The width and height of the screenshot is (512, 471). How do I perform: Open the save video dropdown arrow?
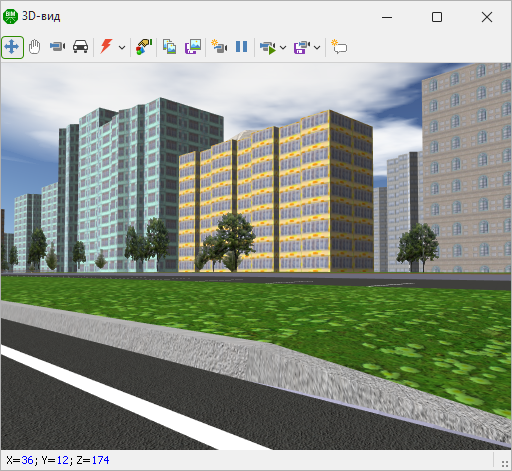[x=317, y=48]
